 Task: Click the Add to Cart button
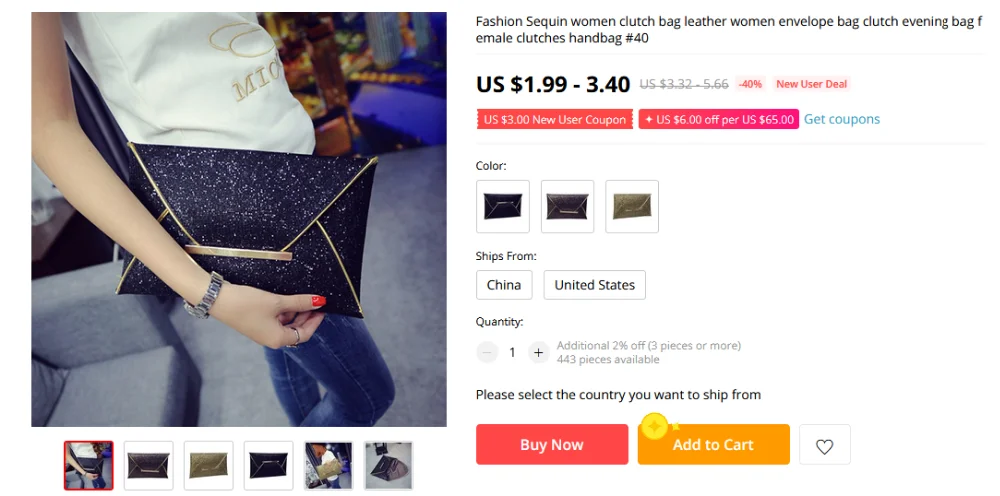coord(714,444)
